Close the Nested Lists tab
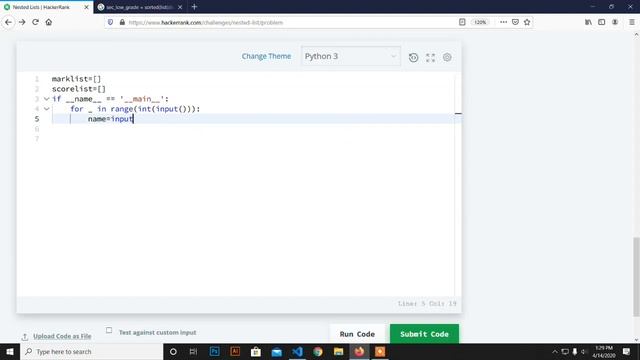The image size is (640, 360). point(86,7)
